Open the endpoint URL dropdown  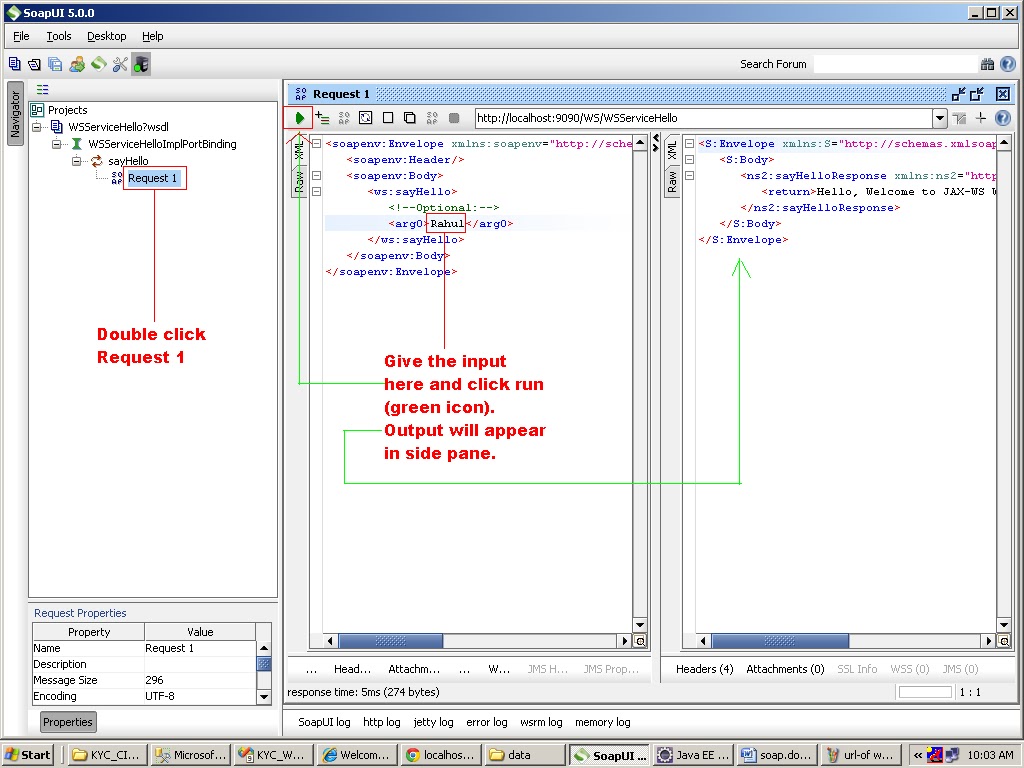[940, 117]
